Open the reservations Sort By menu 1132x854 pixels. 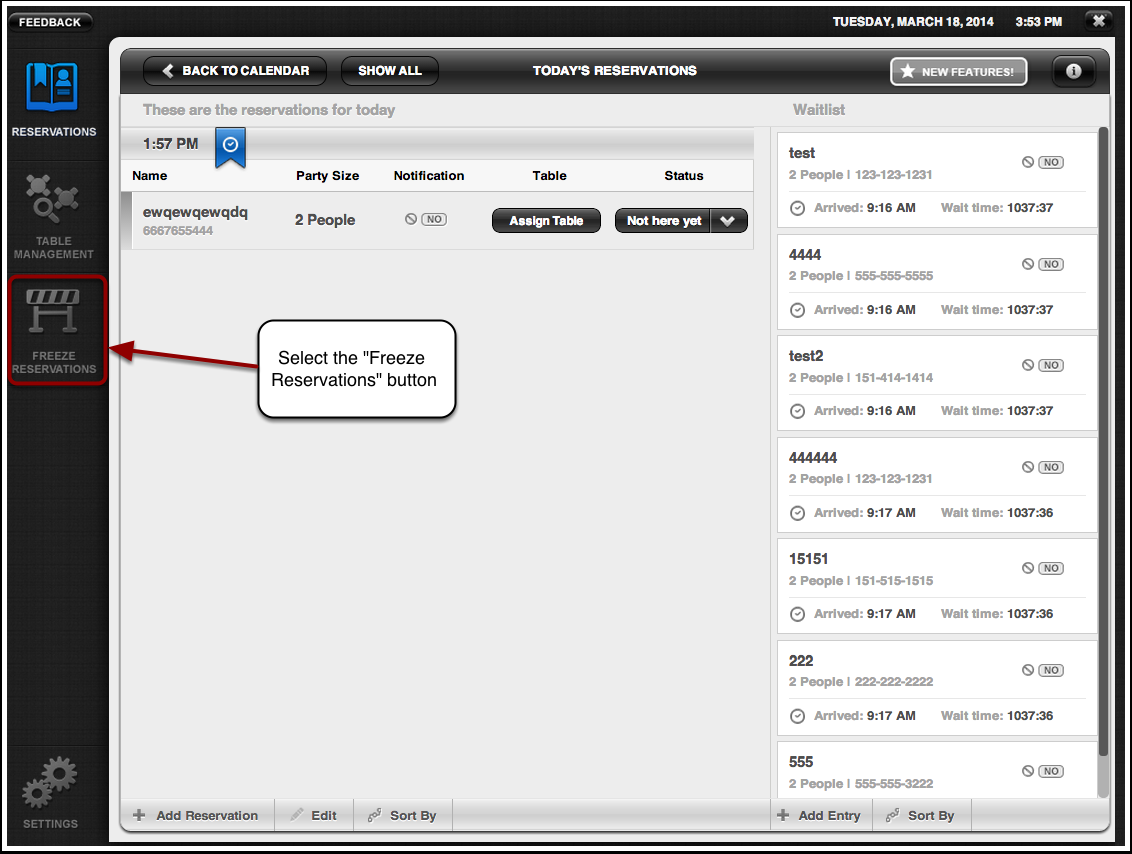coord(402,815)
